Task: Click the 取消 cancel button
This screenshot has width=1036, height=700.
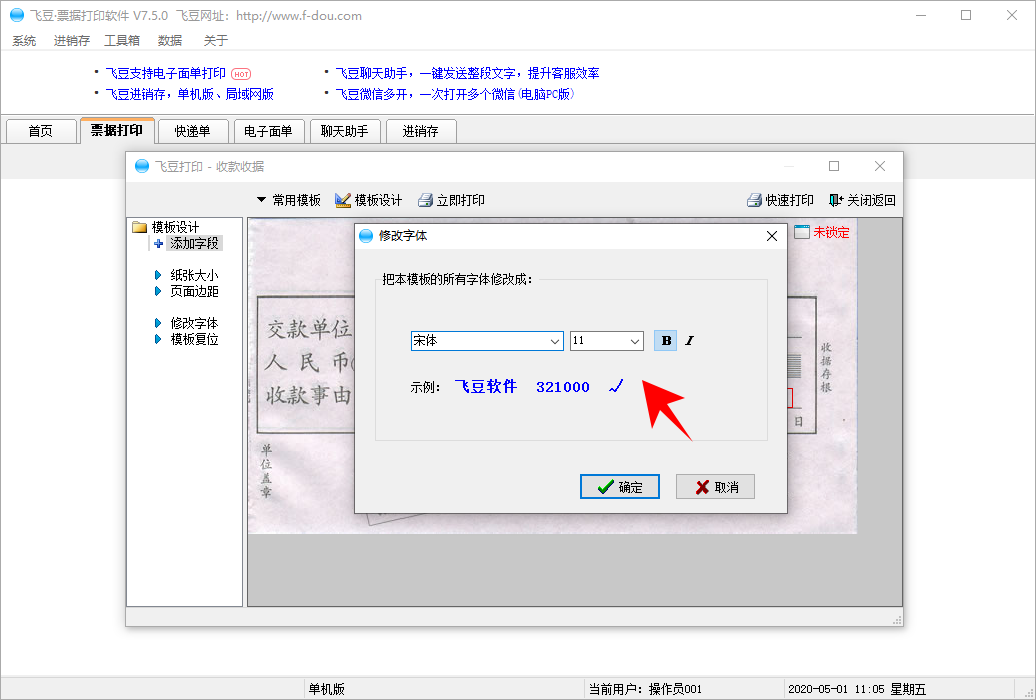Action: 715,487
